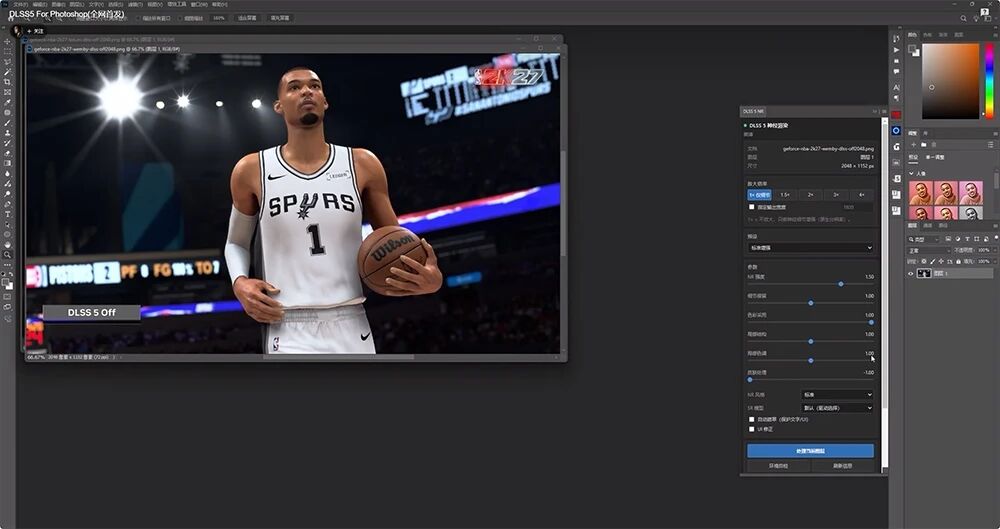The image size is (1000, 529).
Task: Open the Discover lightbulb icon
Action: [x=976, y=19]
